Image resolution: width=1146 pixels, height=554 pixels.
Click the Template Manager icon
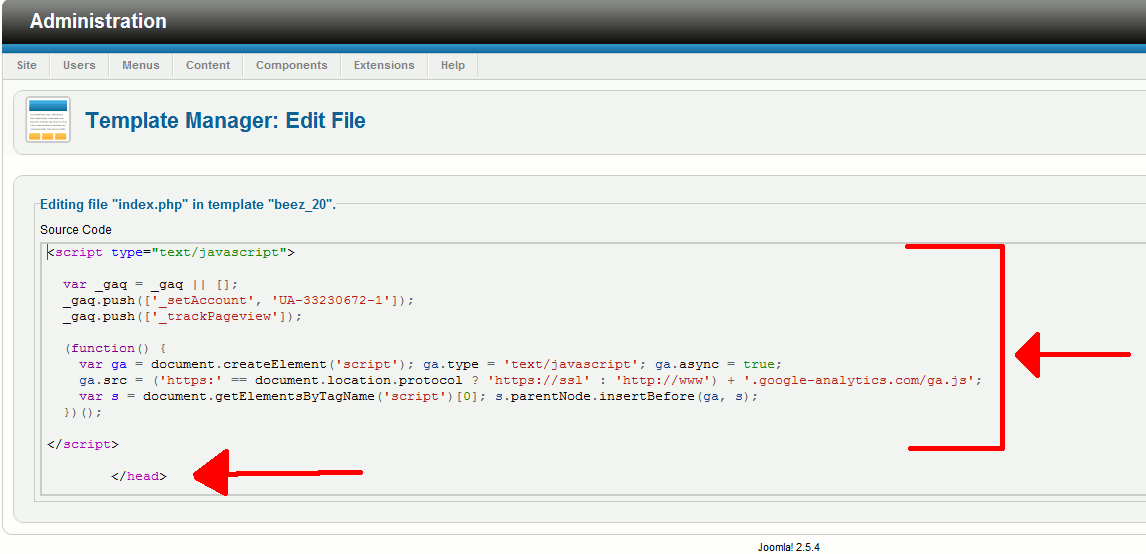pos(48,120)
